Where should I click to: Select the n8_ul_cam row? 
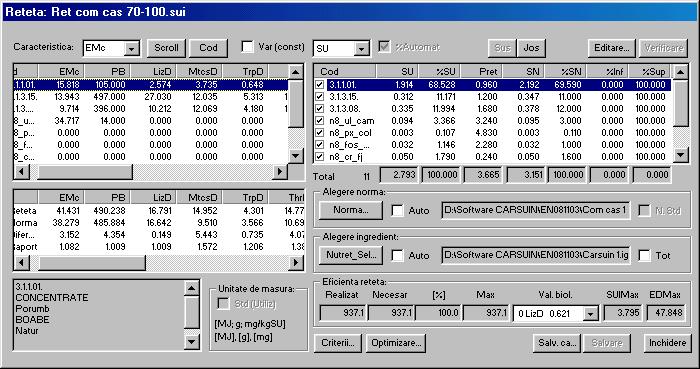click(493, 120)
